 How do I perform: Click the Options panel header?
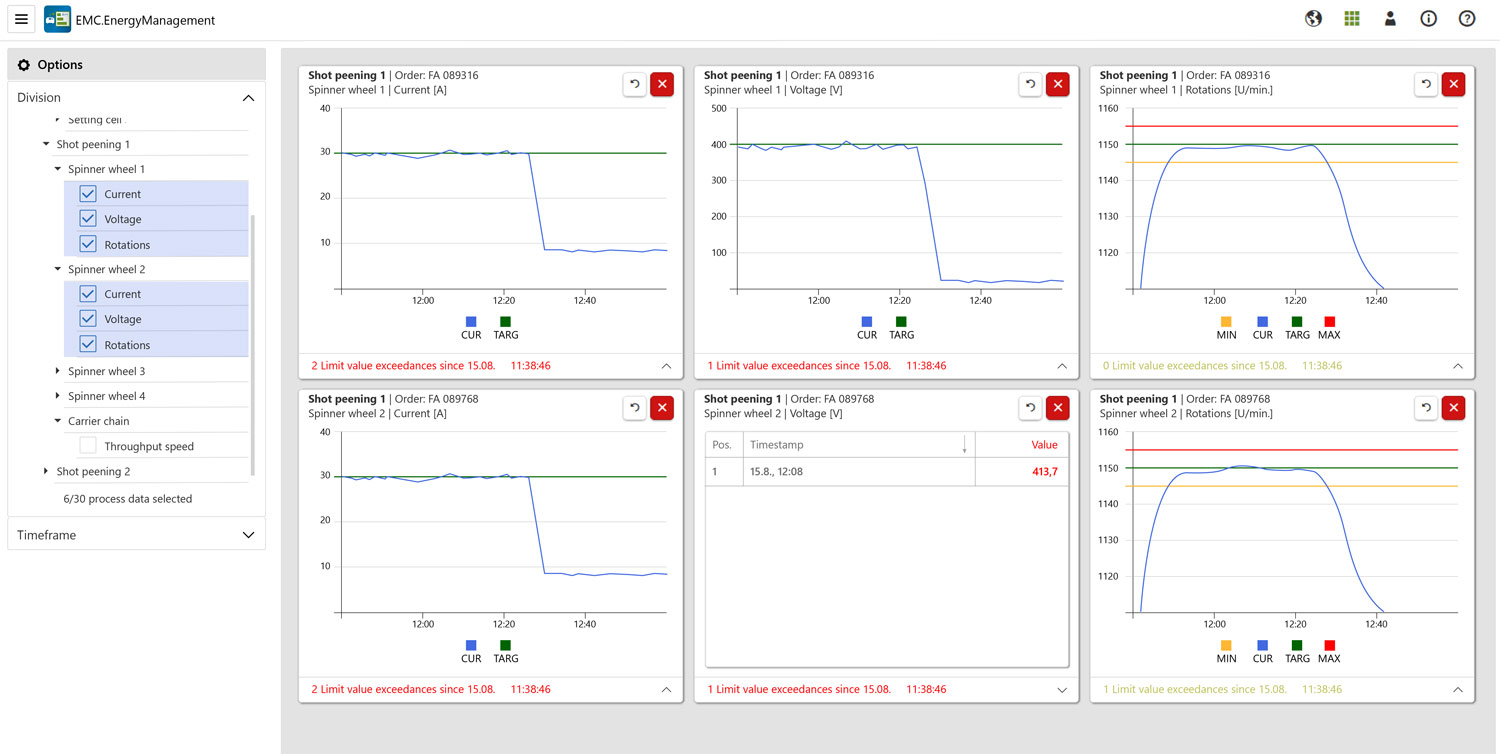[x=136, y=64]
